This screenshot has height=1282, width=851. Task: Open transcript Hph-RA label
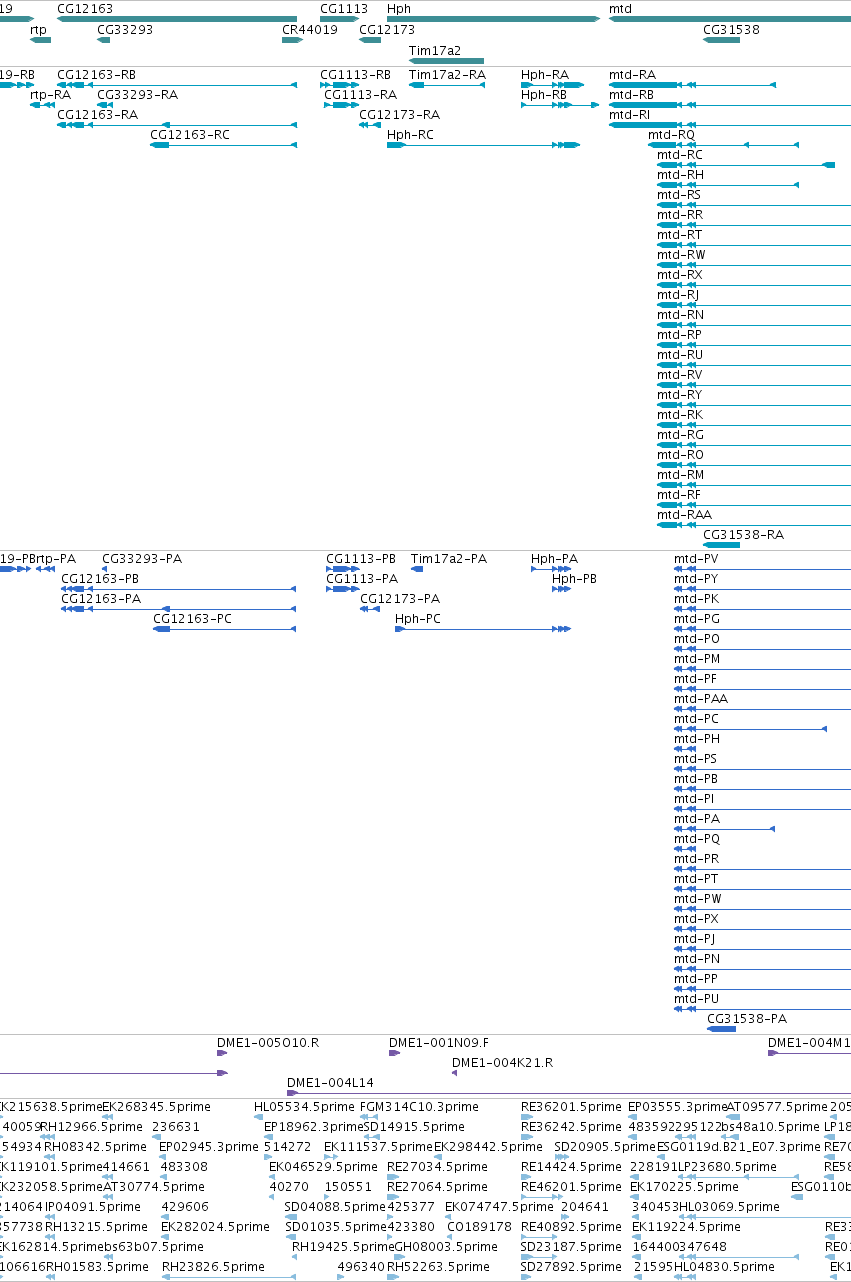(x=545, y=74)
